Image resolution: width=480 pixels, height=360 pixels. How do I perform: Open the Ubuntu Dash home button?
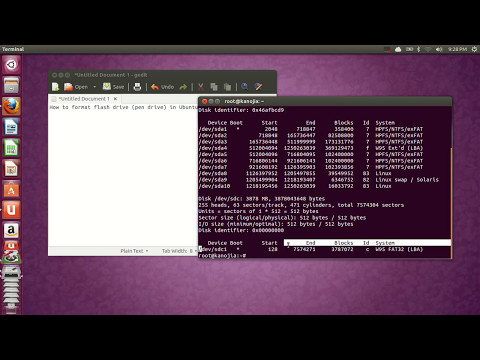(x=11, y=65)
